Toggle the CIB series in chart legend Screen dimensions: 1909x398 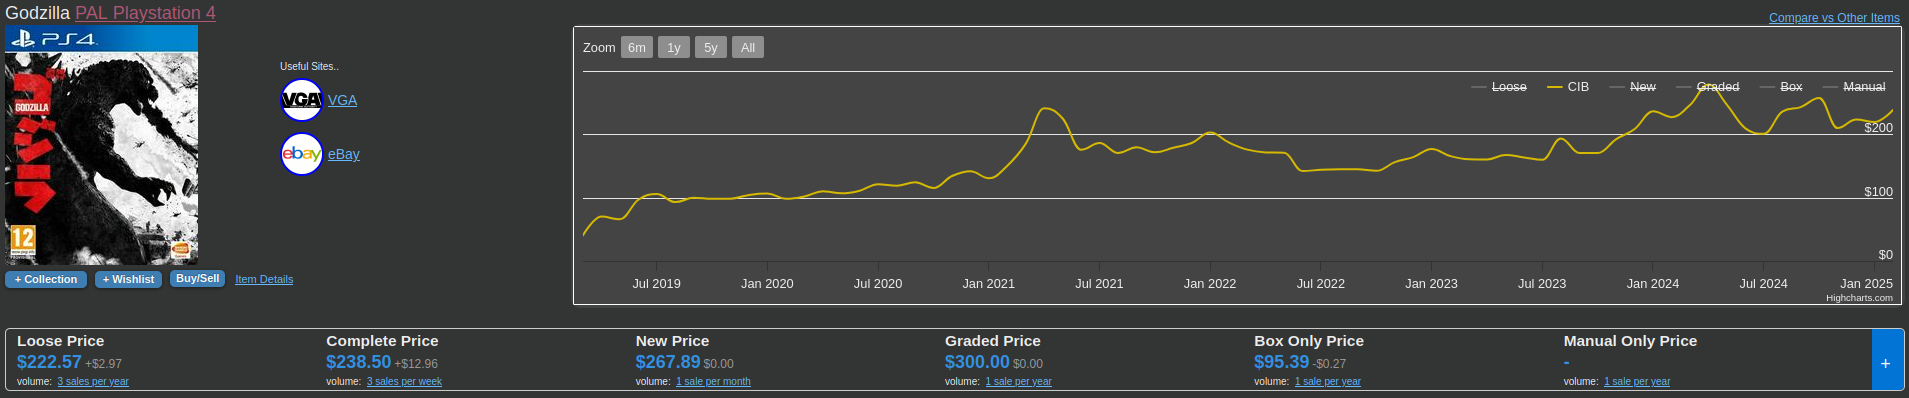pos(1568,87)
